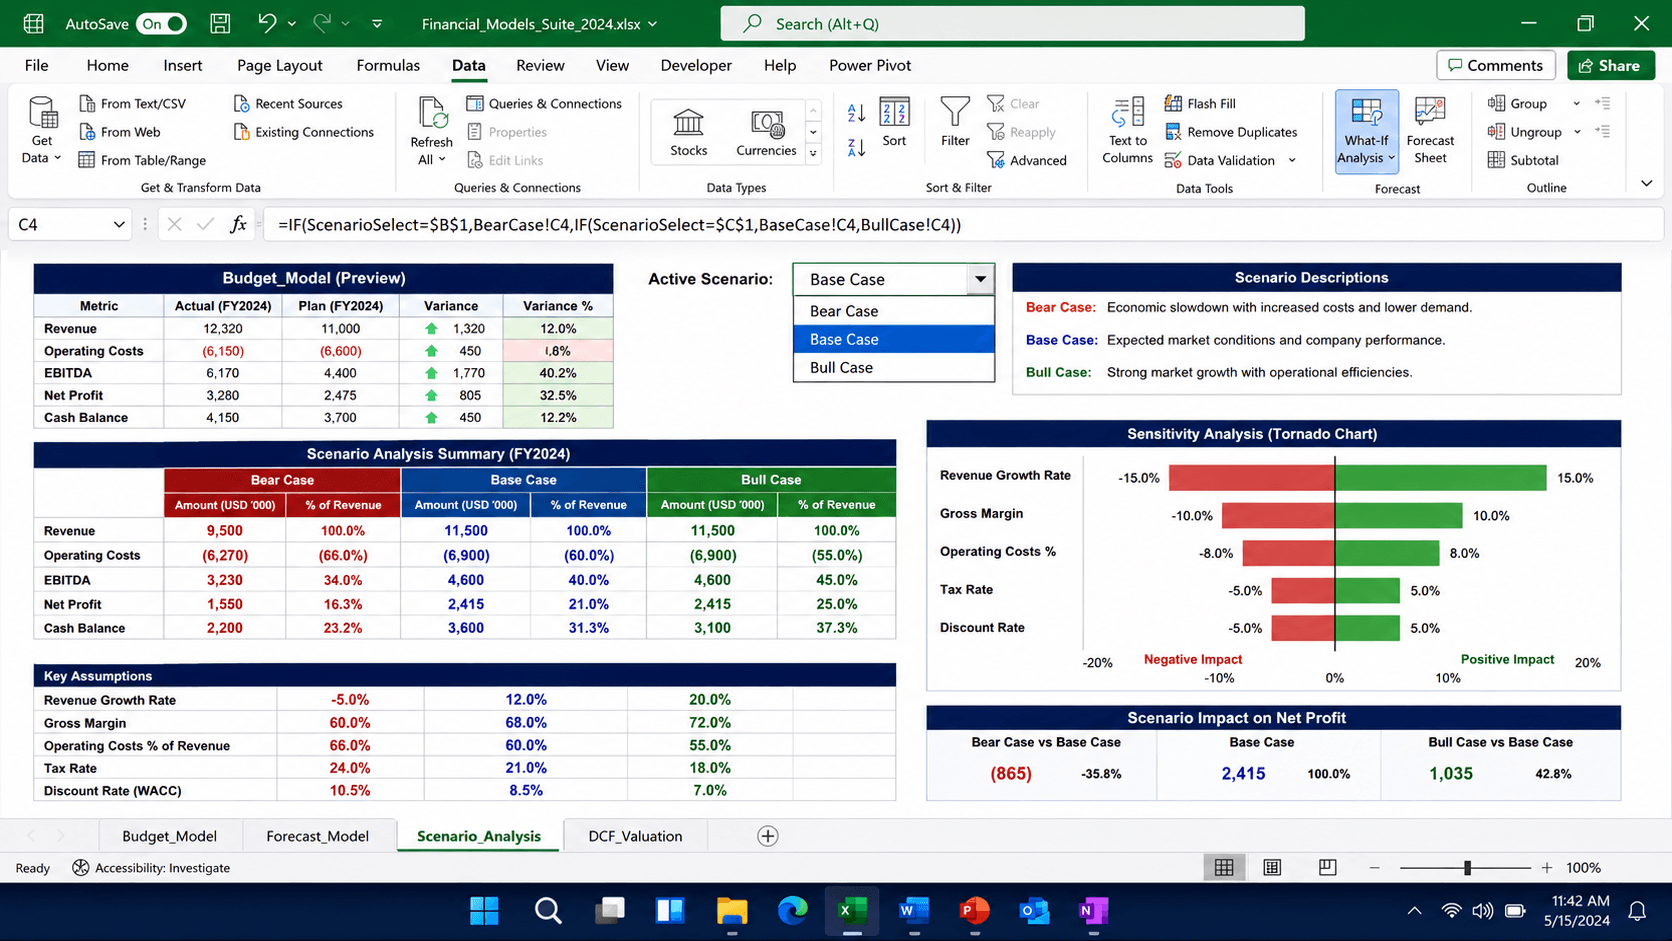Open the Customize Quick Access Toolbar menu

coord(377,23)
